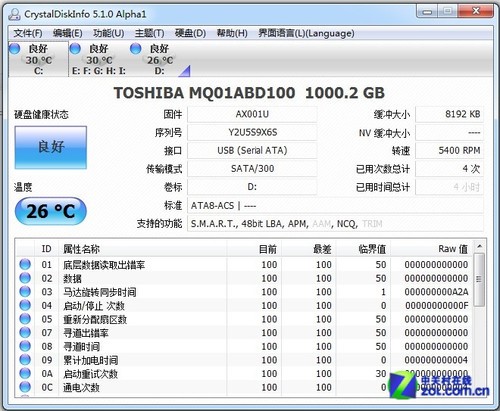Viewport: 500px width, 411px height.
Task: Click raw value 00000000000F
Action: click(x=437, y=306)
